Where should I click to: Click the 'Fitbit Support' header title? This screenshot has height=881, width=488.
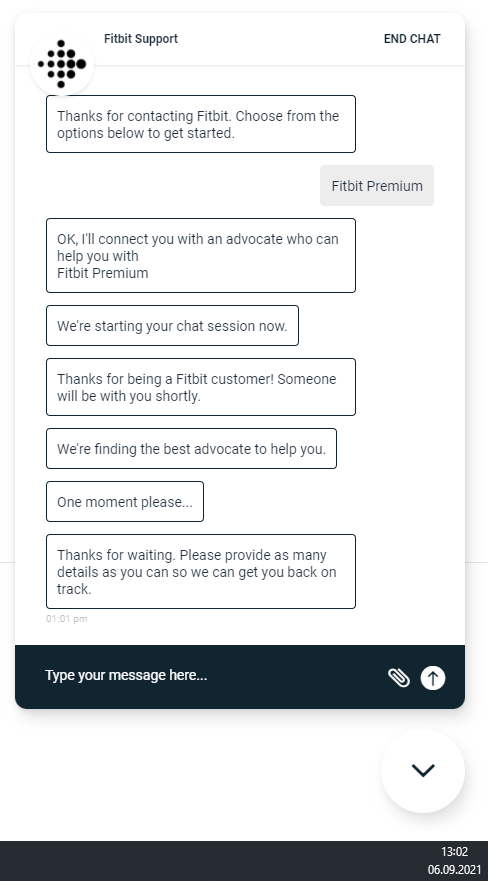[x=141, y=39]
